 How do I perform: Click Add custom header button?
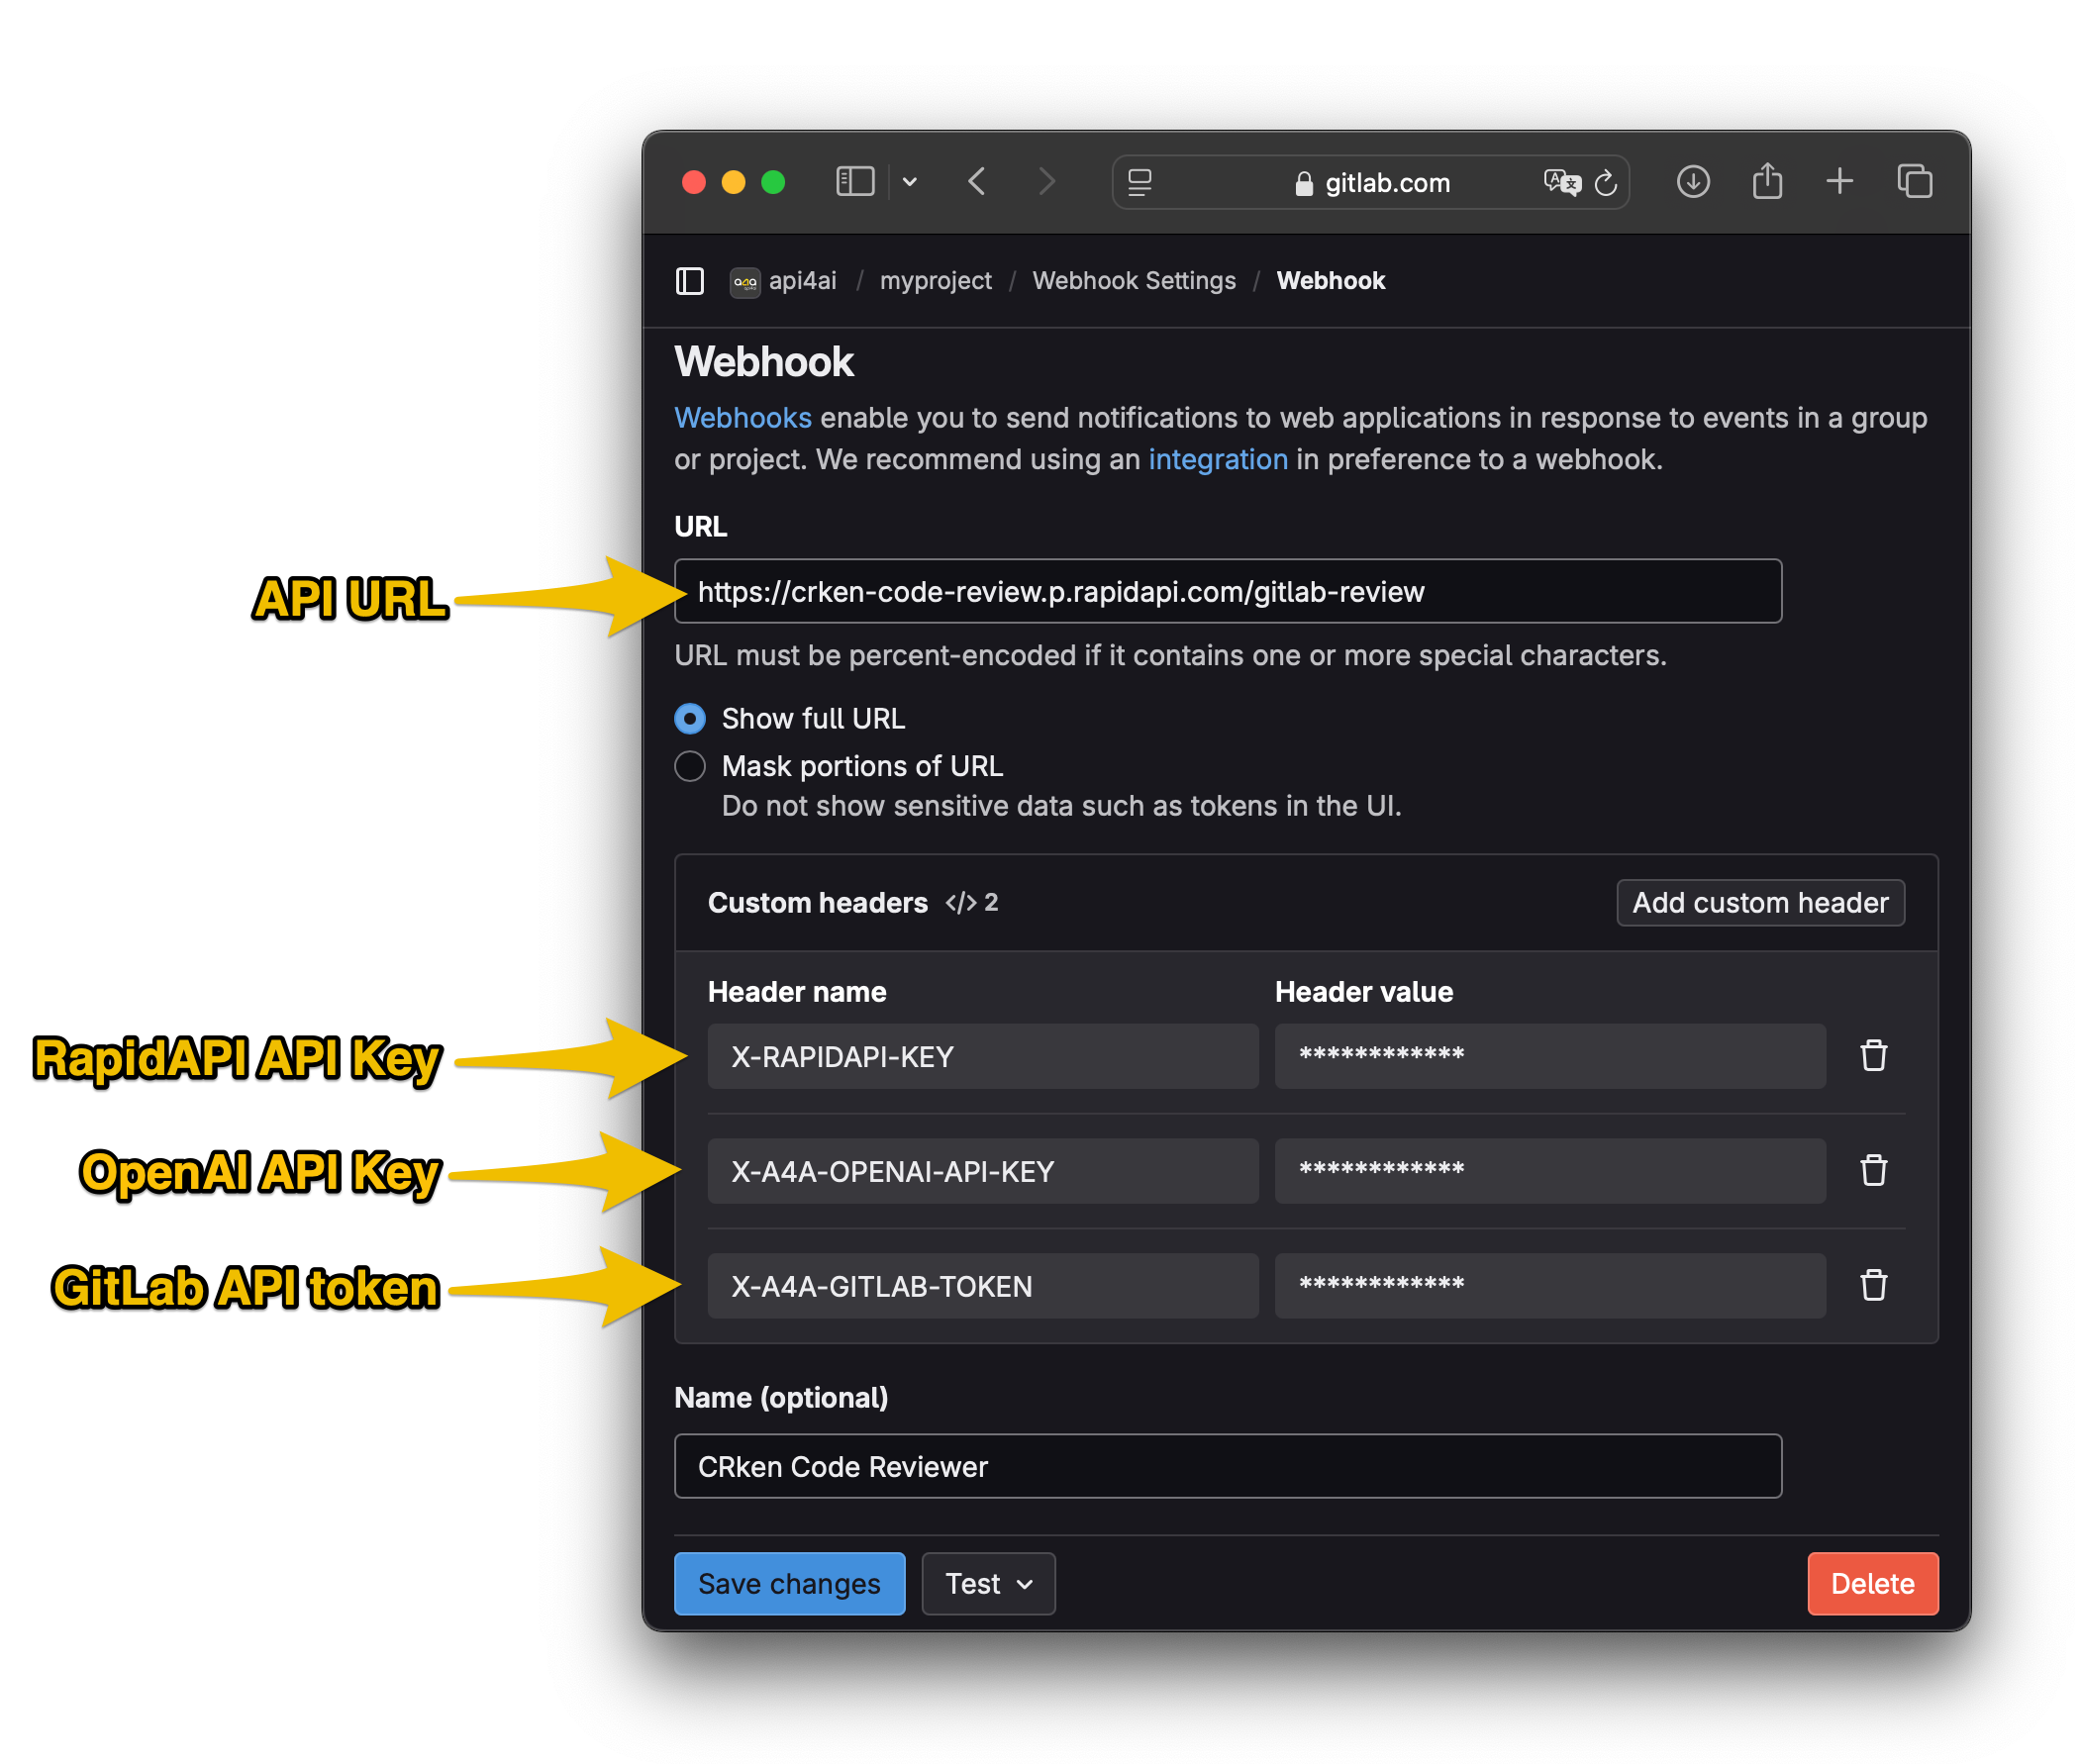pos(1759,902)
